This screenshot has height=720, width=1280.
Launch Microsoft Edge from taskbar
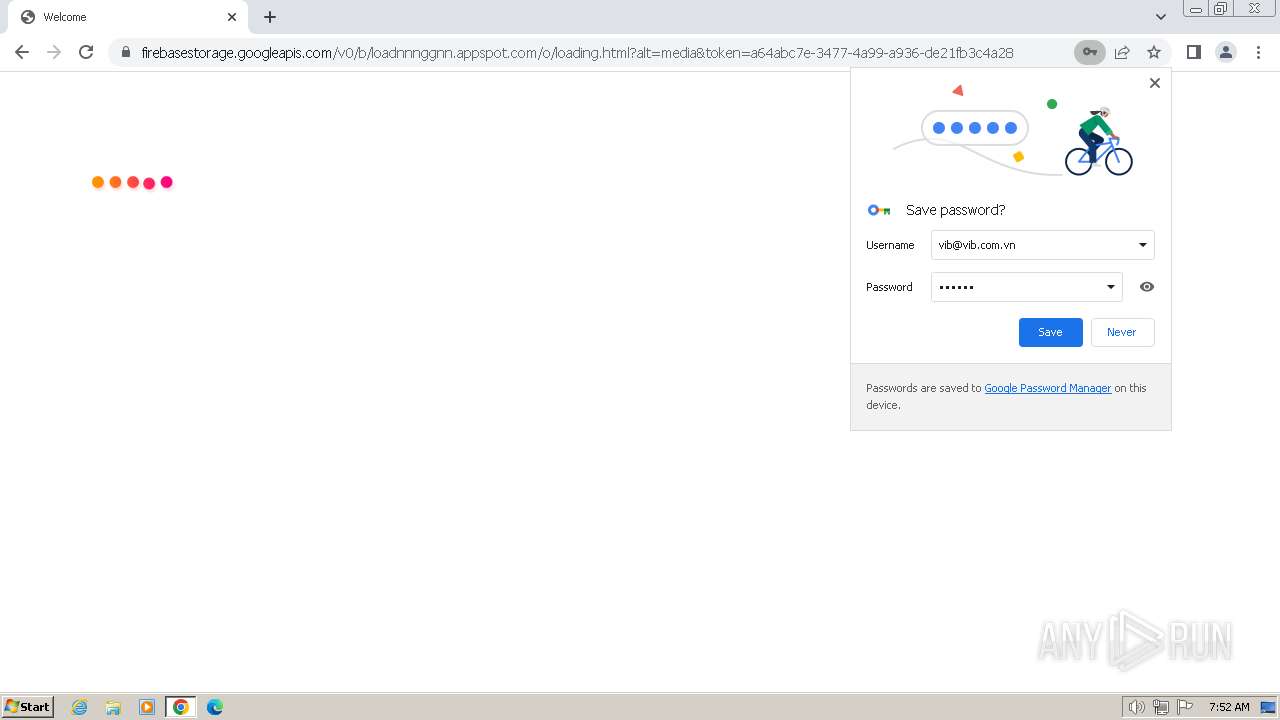tap(214, 707)
